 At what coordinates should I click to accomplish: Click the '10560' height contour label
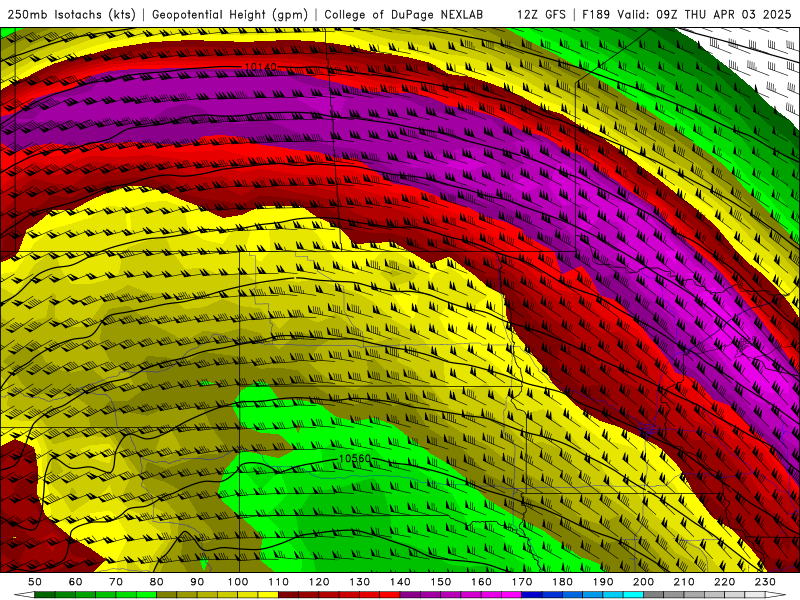[x=355, y=458]
